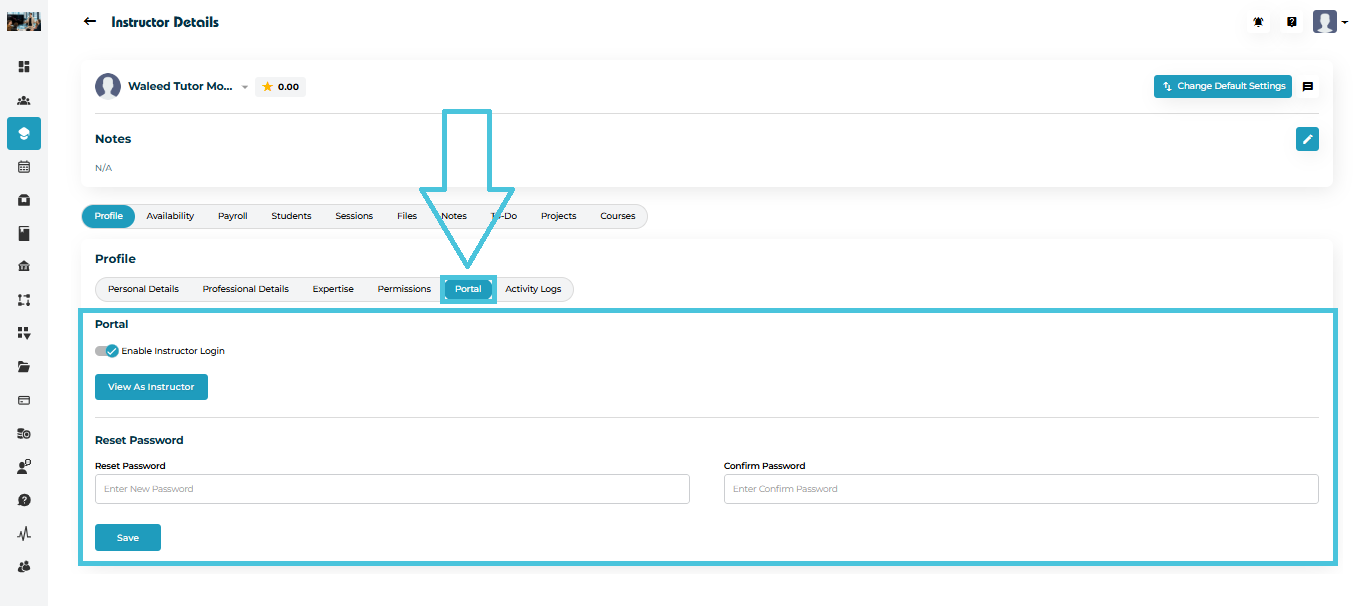
Task: Select the Permissions sub-tab
Action: (x=404, y=289)
